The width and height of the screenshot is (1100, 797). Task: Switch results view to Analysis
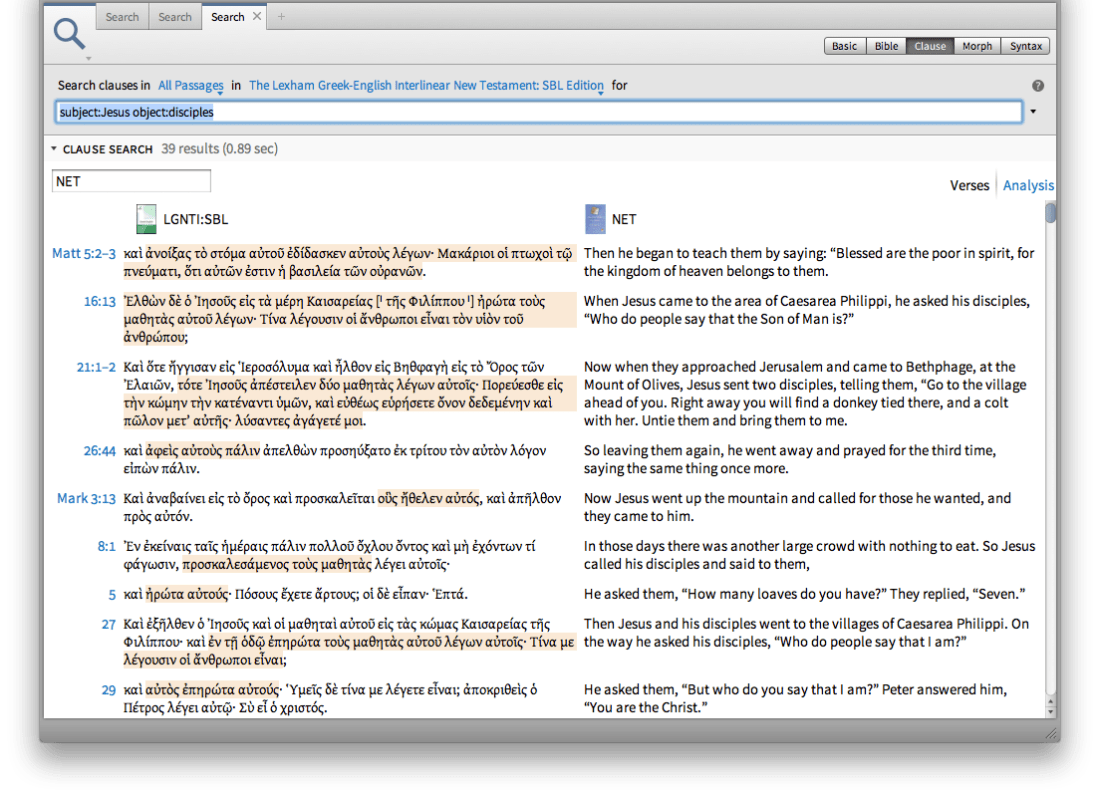pos(1028,185)
